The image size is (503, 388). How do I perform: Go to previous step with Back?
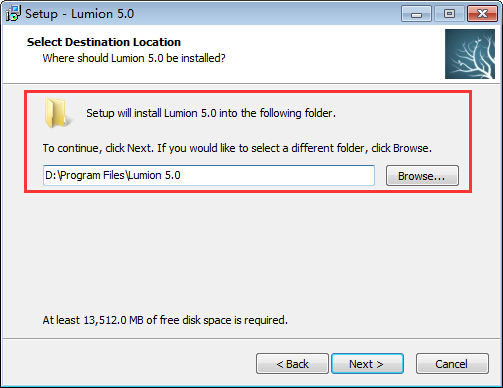[x=292, y=364]
